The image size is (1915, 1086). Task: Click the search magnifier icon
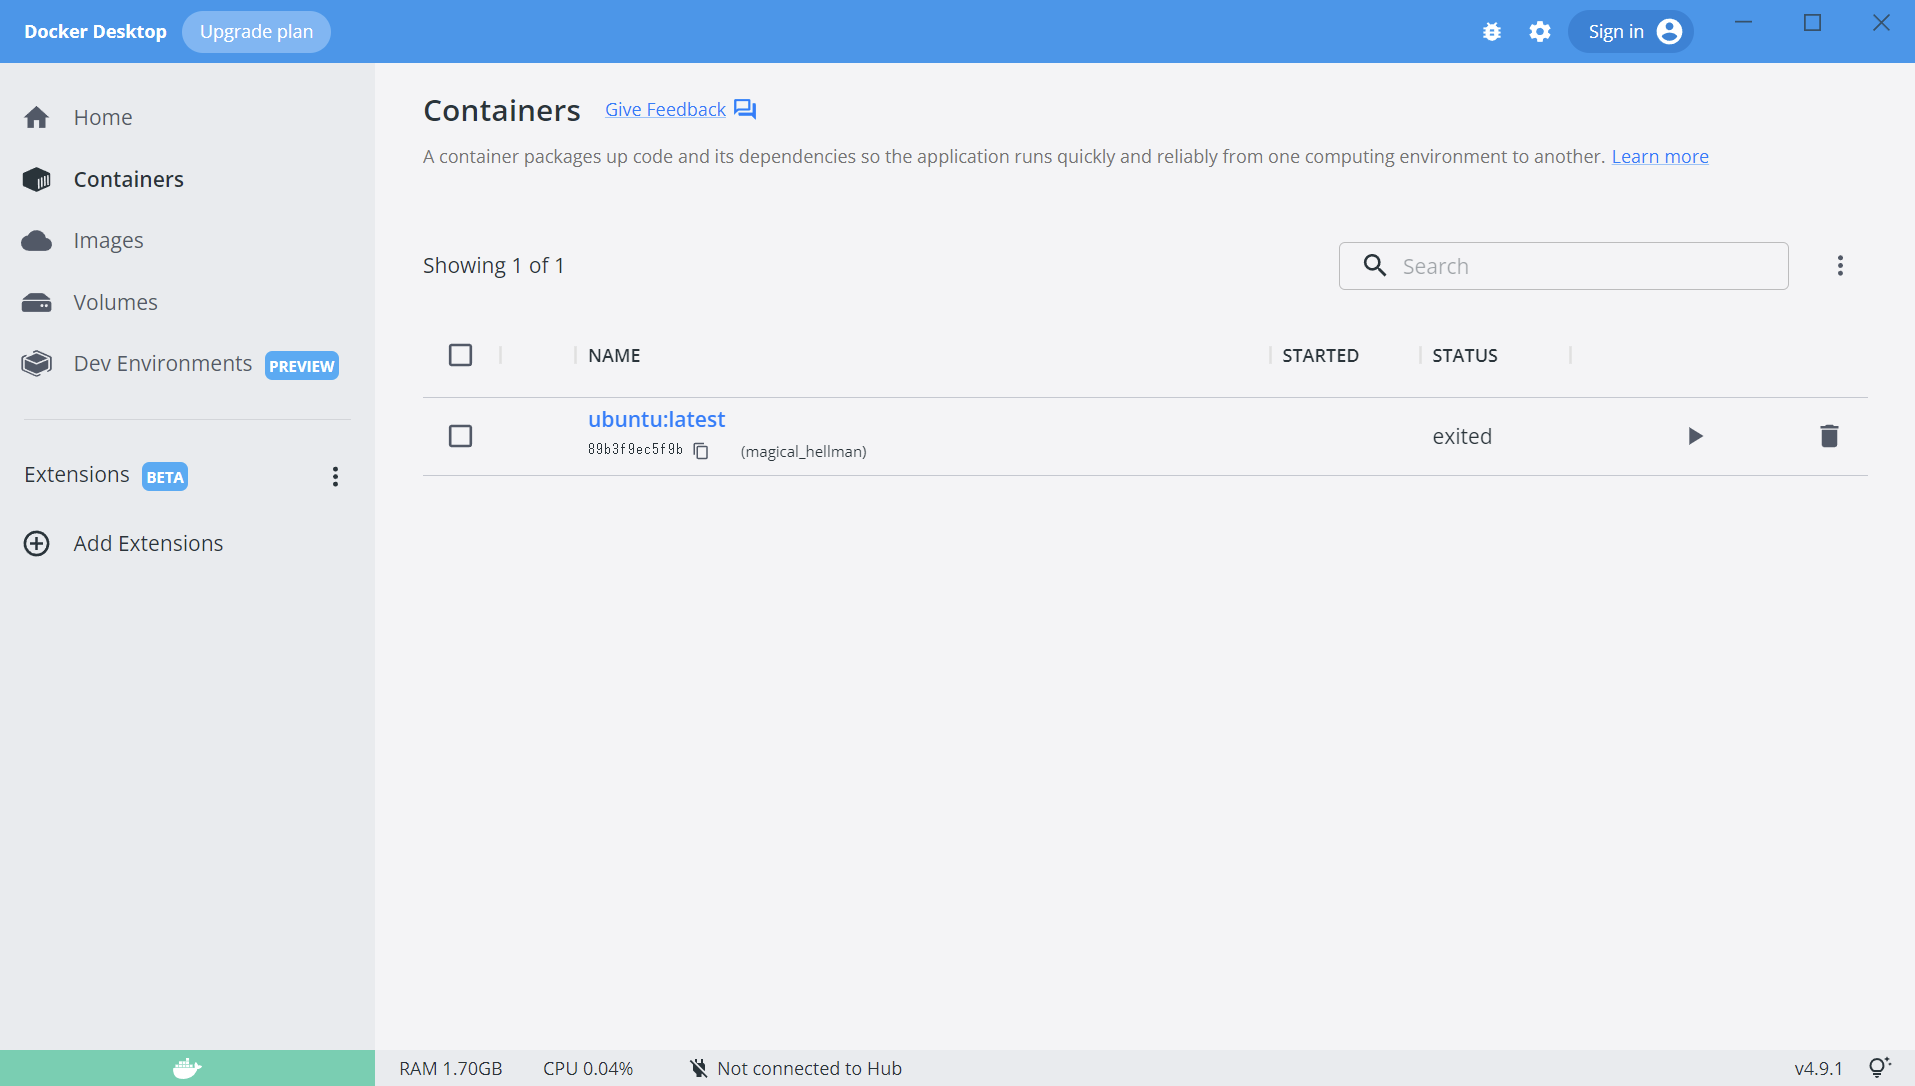1375,265
